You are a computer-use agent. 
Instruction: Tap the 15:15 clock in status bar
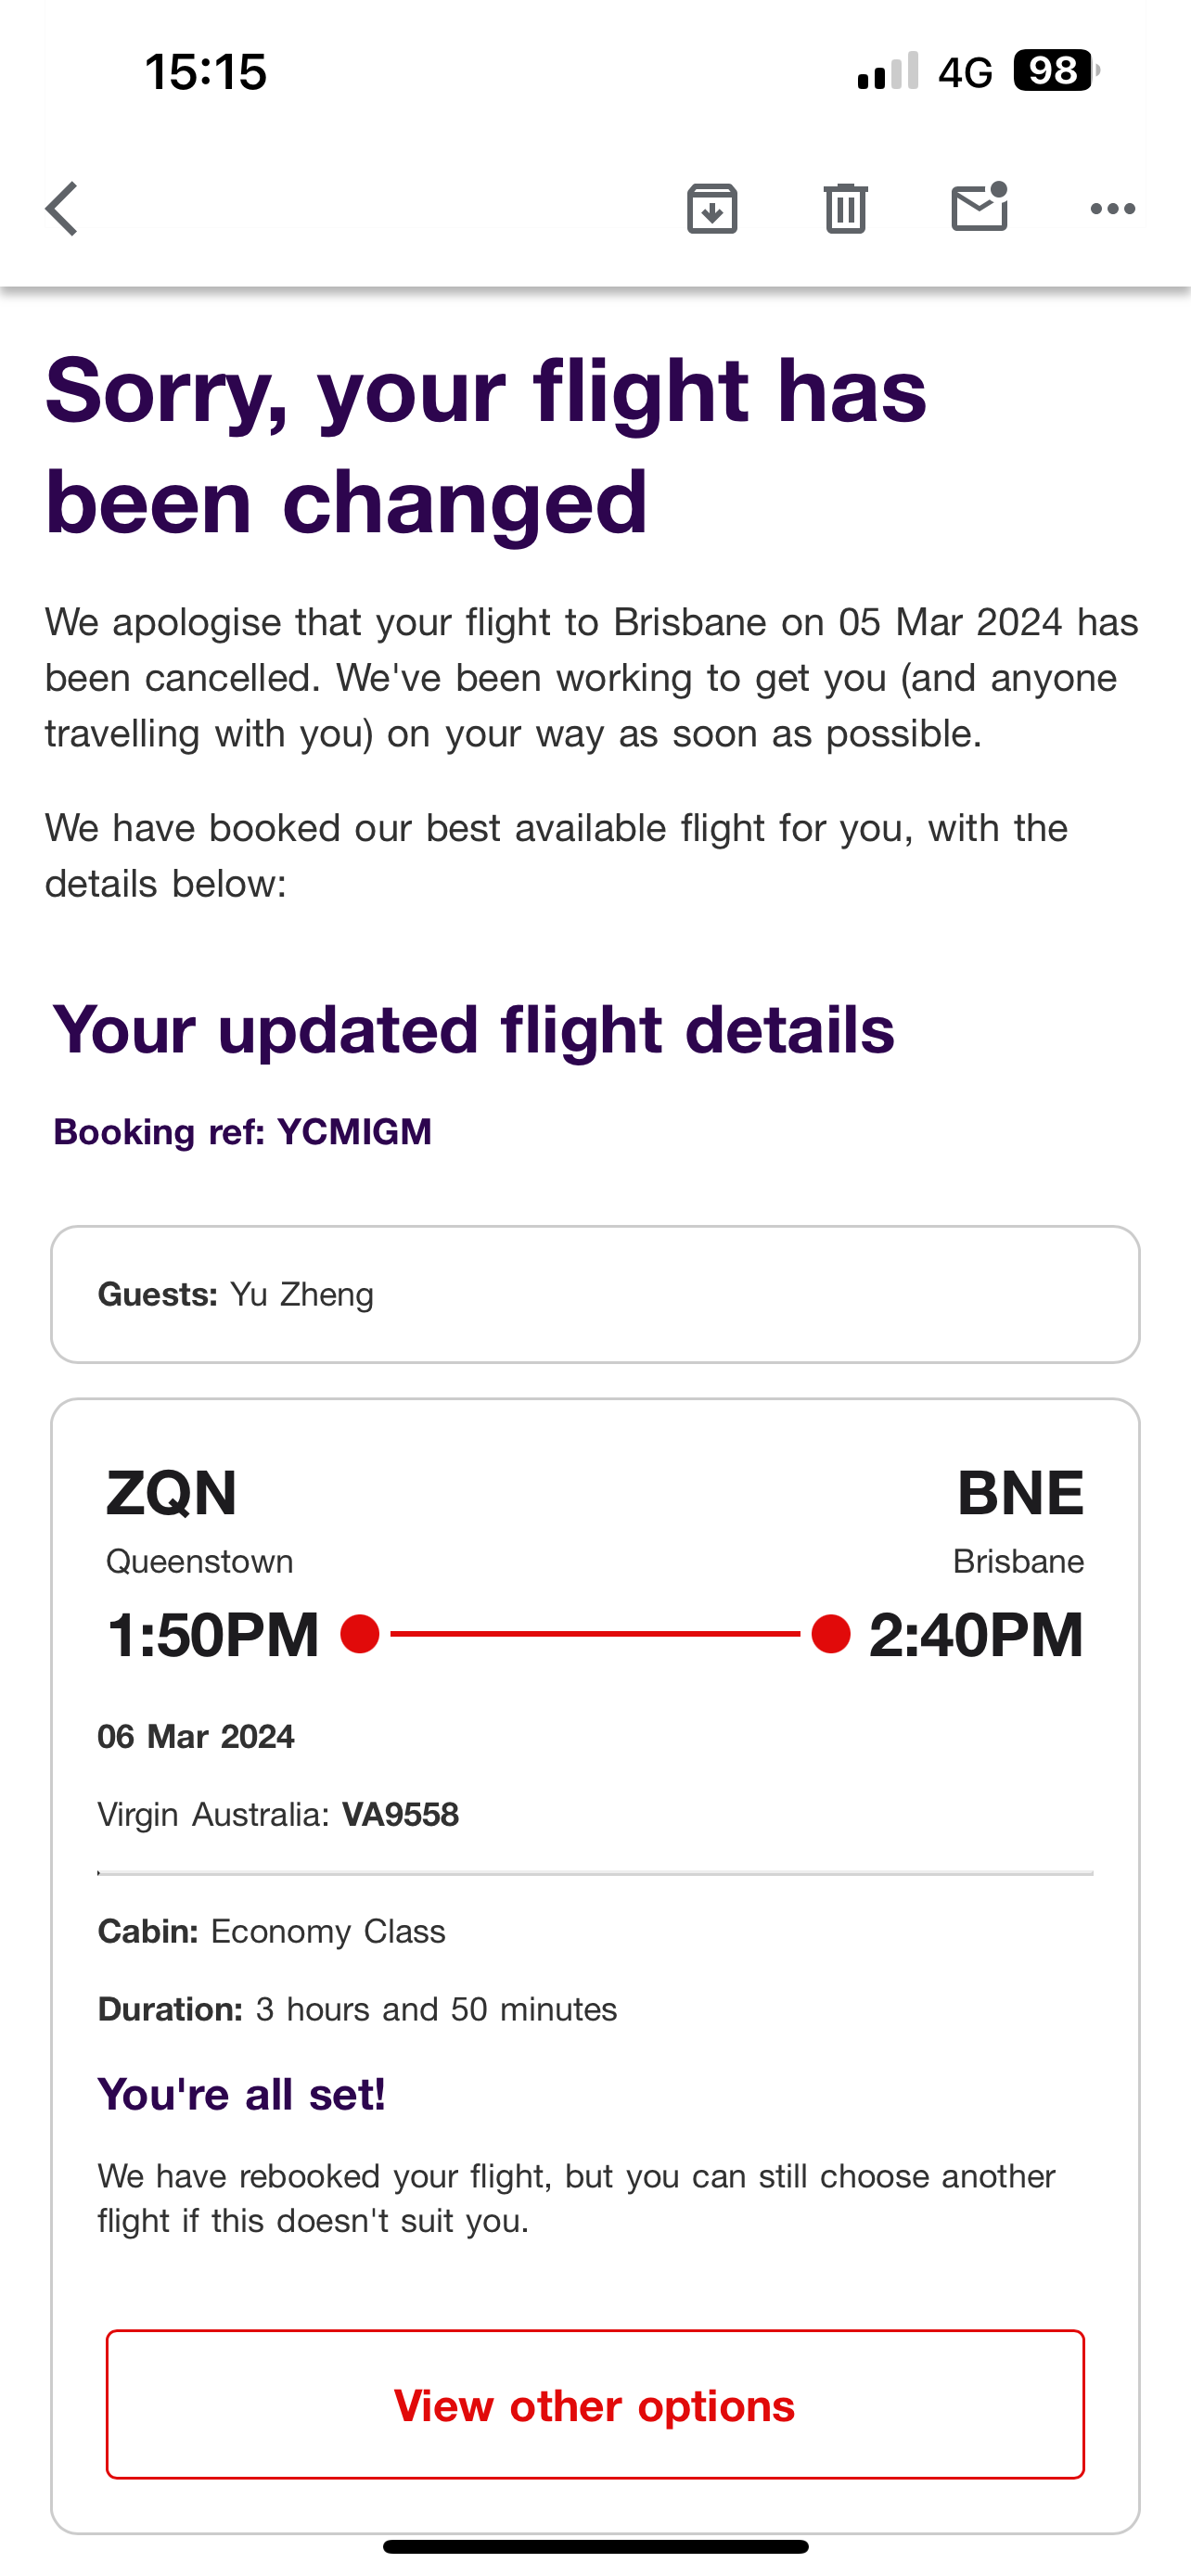206,72
